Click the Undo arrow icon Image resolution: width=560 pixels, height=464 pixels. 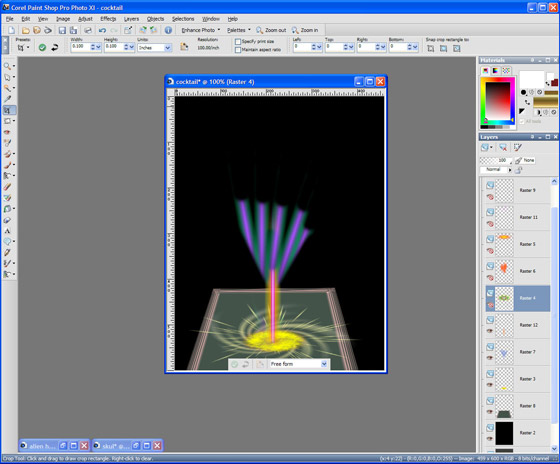pos(102,30)
